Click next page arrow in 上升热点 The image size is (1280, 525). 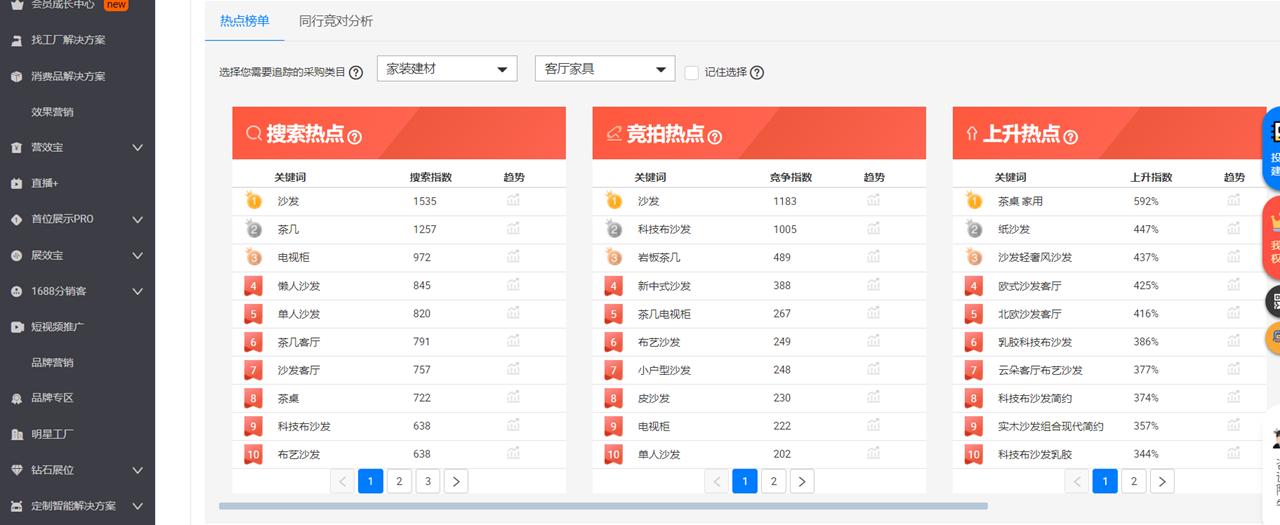coord(1162,481)
